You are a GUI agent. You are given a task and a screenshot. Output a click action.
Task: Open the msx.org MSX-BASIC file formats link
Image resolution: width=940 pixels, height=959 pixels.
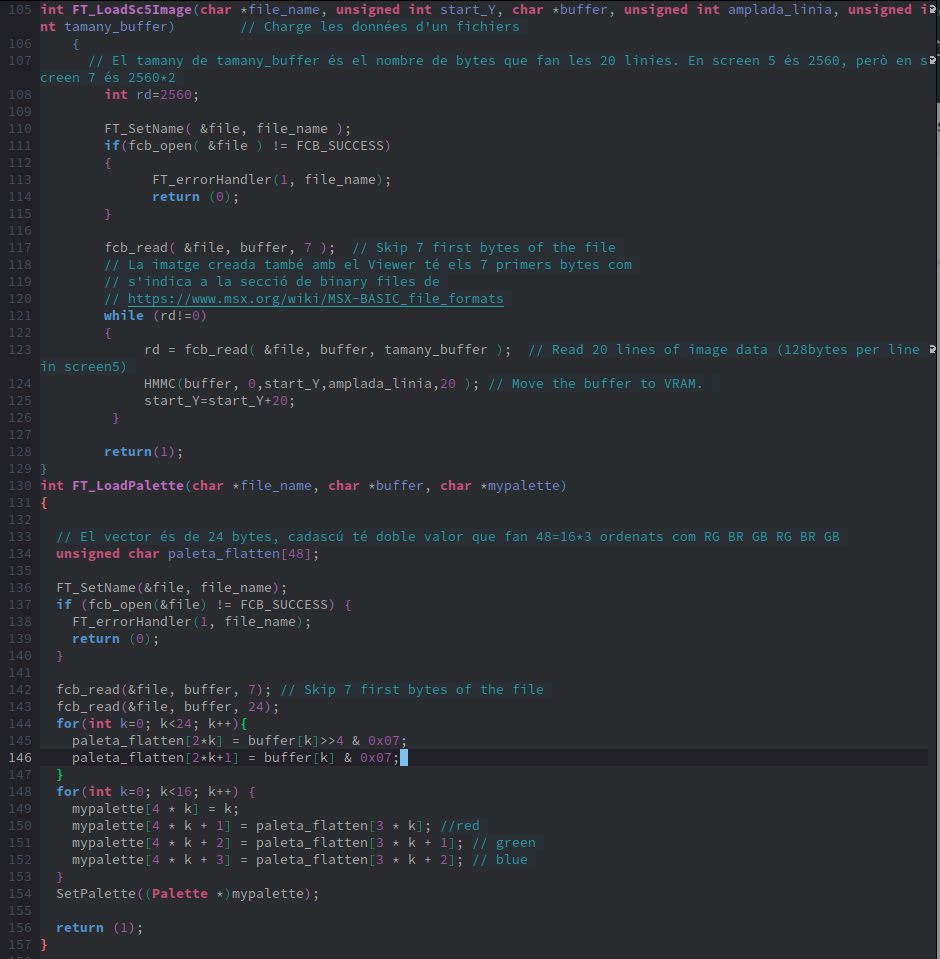(316, 298)
